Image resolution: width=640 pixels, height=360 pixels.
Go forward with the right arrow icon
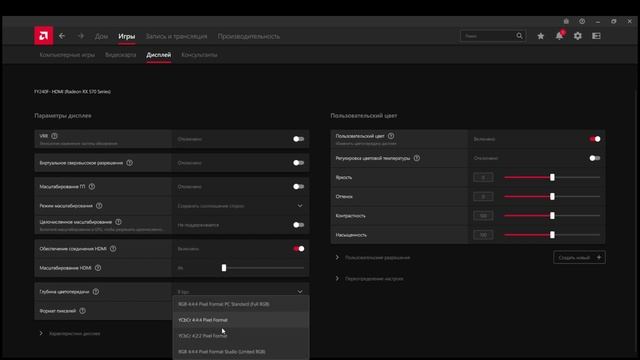click(x=81, y=36)
